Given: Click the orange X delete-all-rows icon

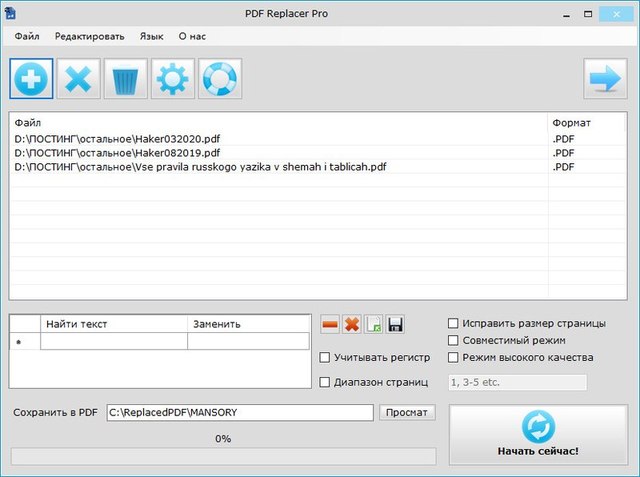Looking at the screenshot, I should (352, 324).
